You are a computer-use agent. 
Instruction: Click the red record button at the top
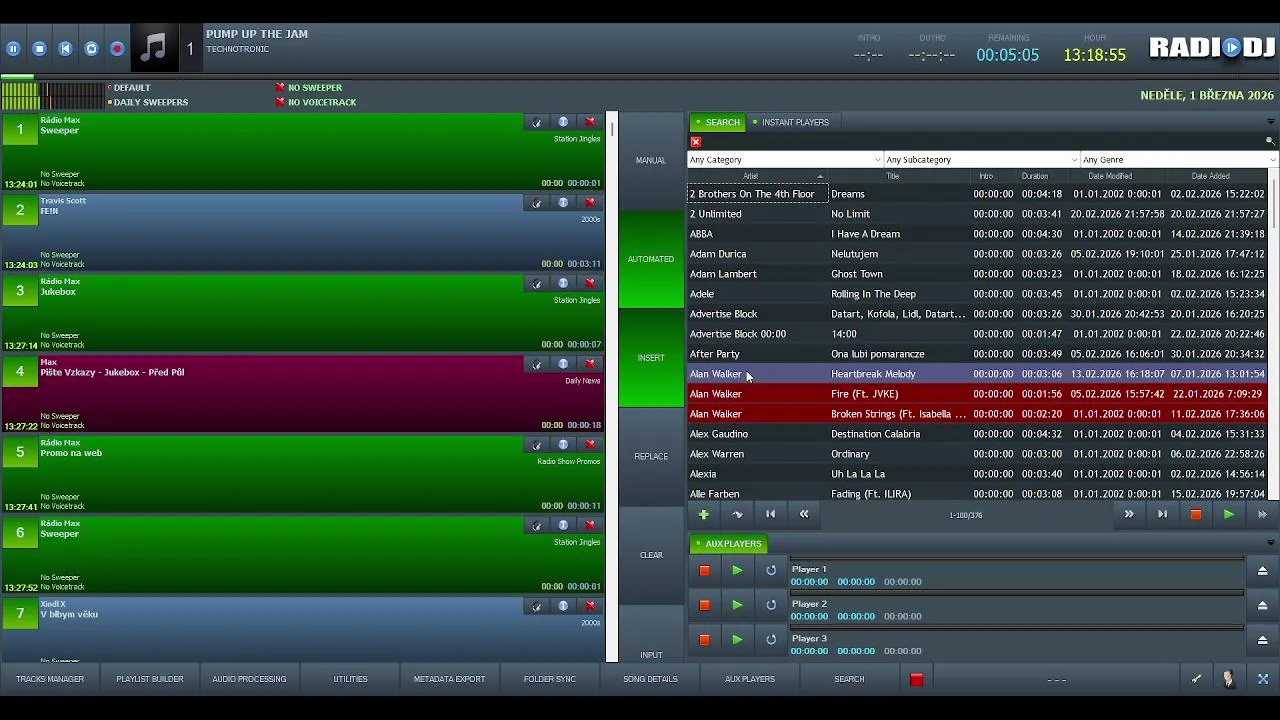pos(117,48)
